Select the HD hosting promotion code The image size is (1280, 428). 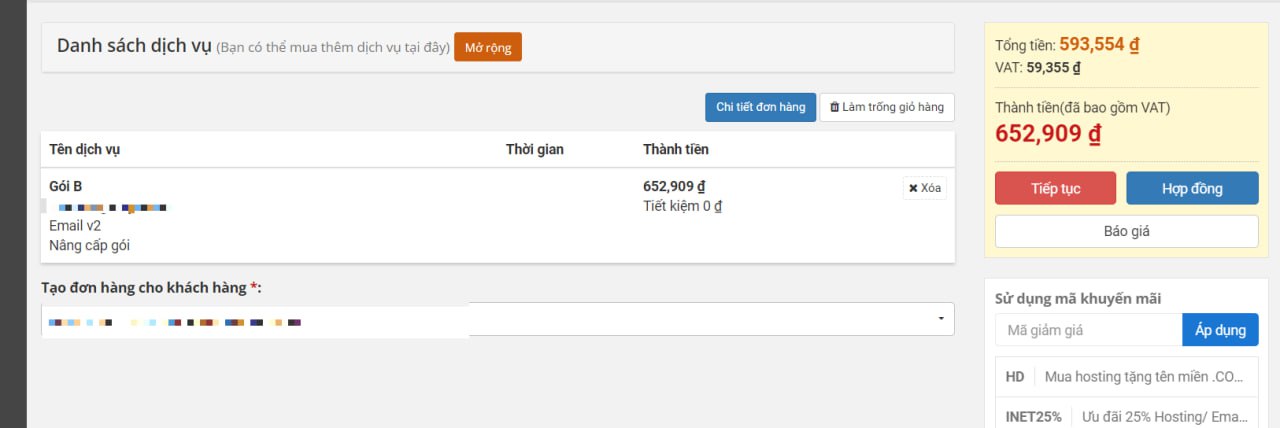click(1127, 377)
